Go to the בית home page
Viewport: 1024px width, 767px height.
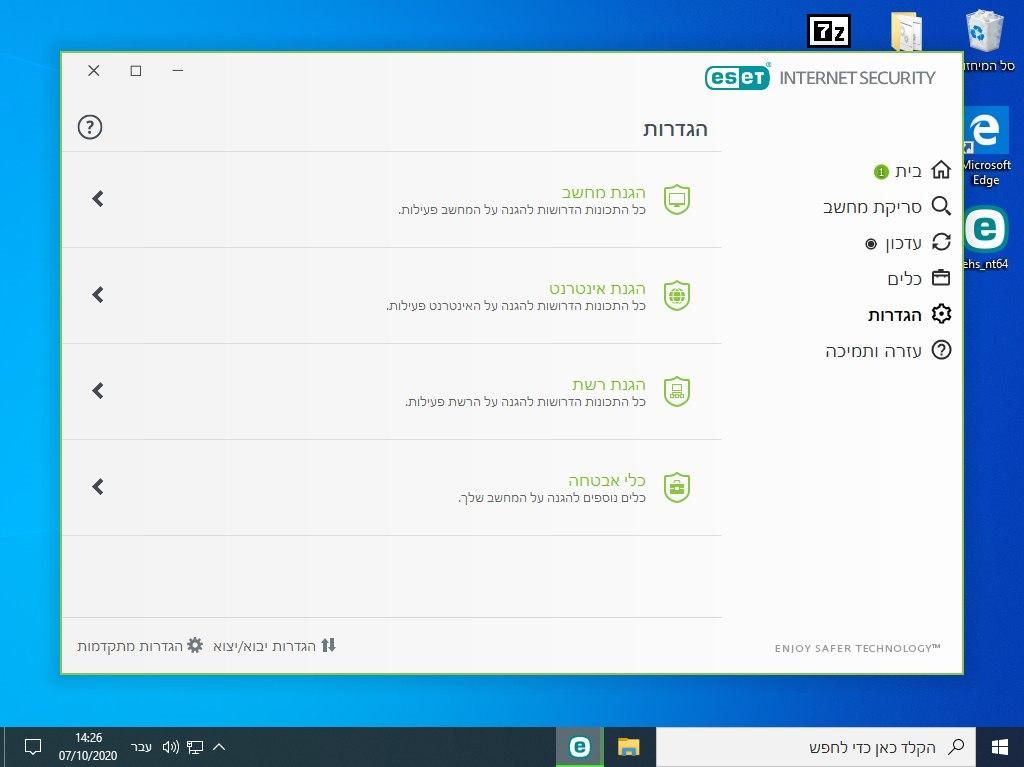908,171
